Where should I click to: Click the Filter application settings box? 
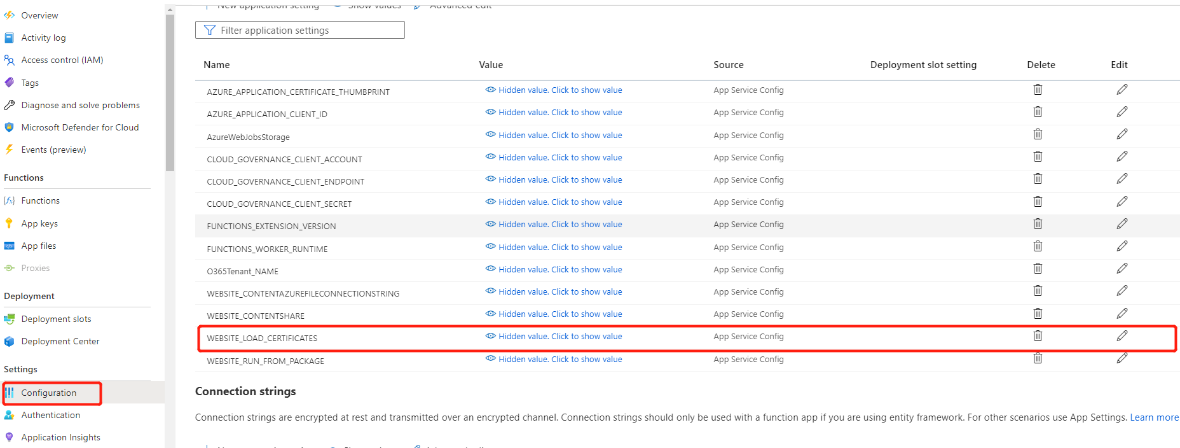coord(300,30)
